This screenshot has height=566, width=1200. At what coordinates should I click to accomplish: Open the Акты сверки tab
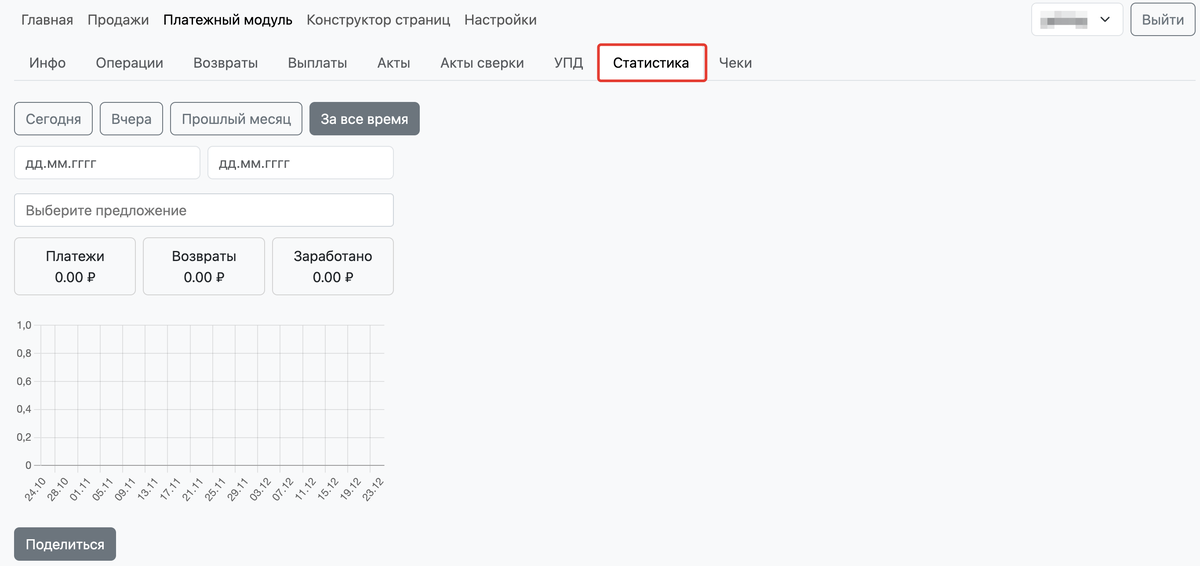(482, 63)
